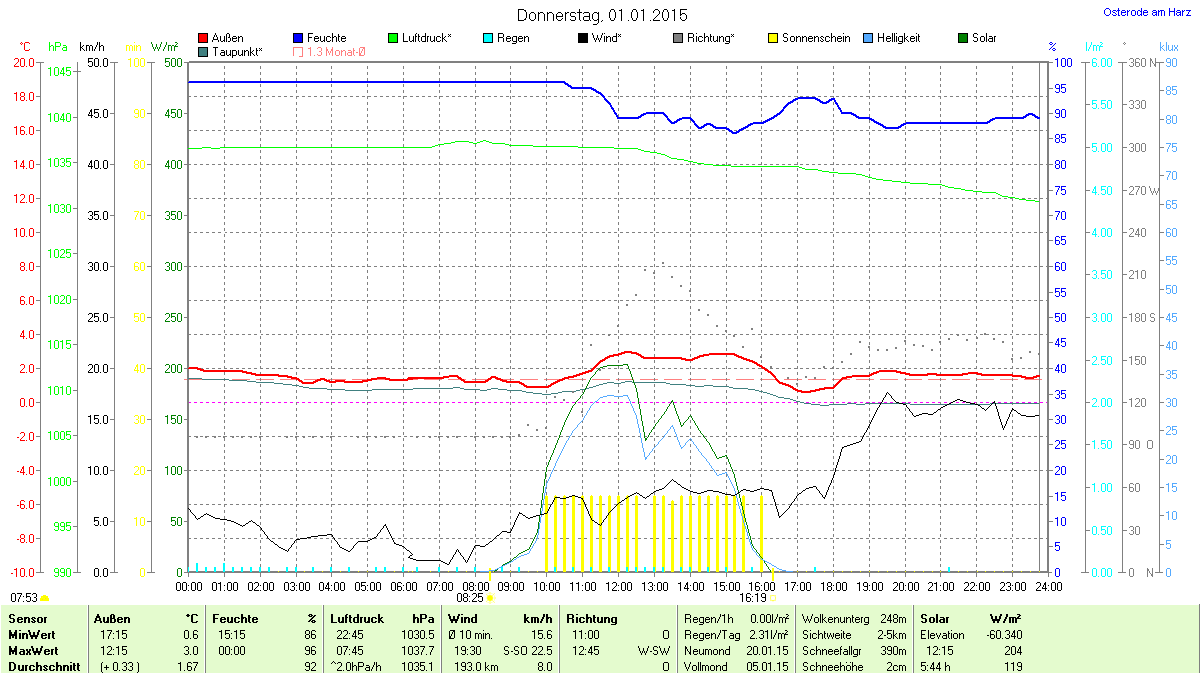
Task: Click the Taupunkt legend square
Action: (204, 51)
